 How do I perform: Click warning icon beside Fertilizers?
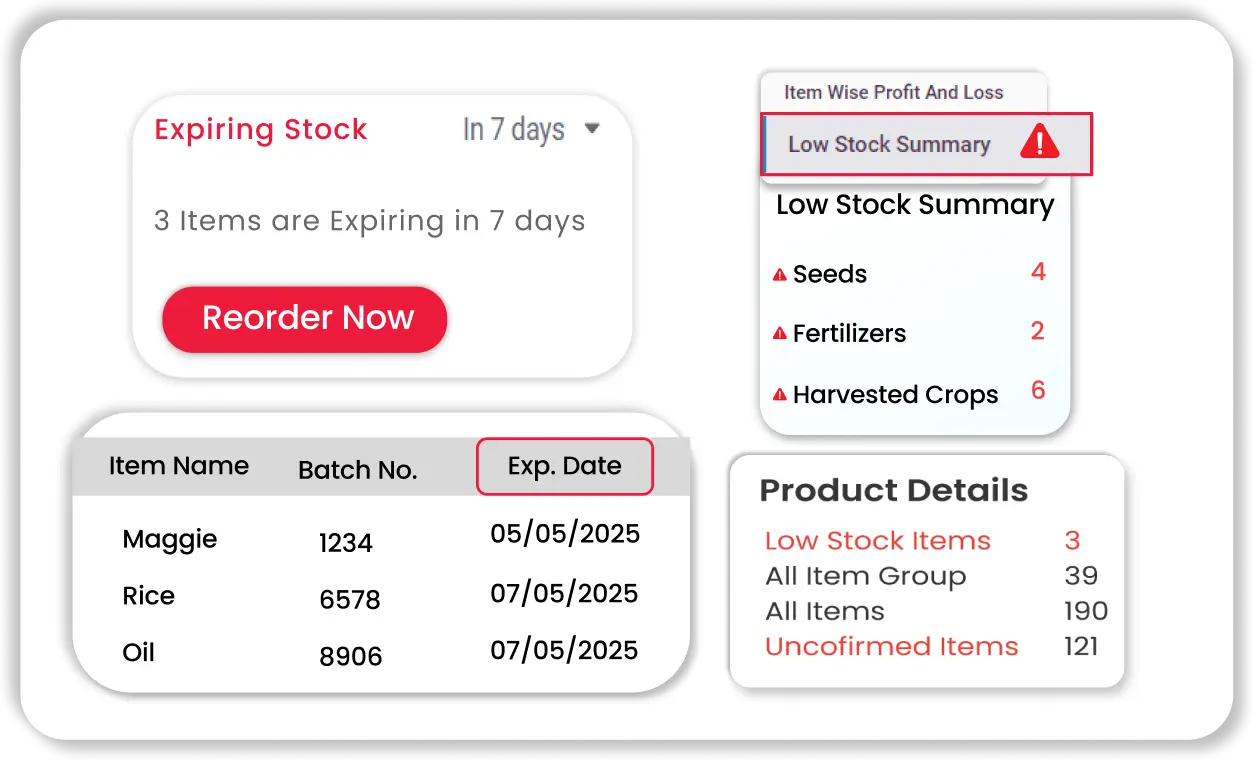[x=780, y=334]
